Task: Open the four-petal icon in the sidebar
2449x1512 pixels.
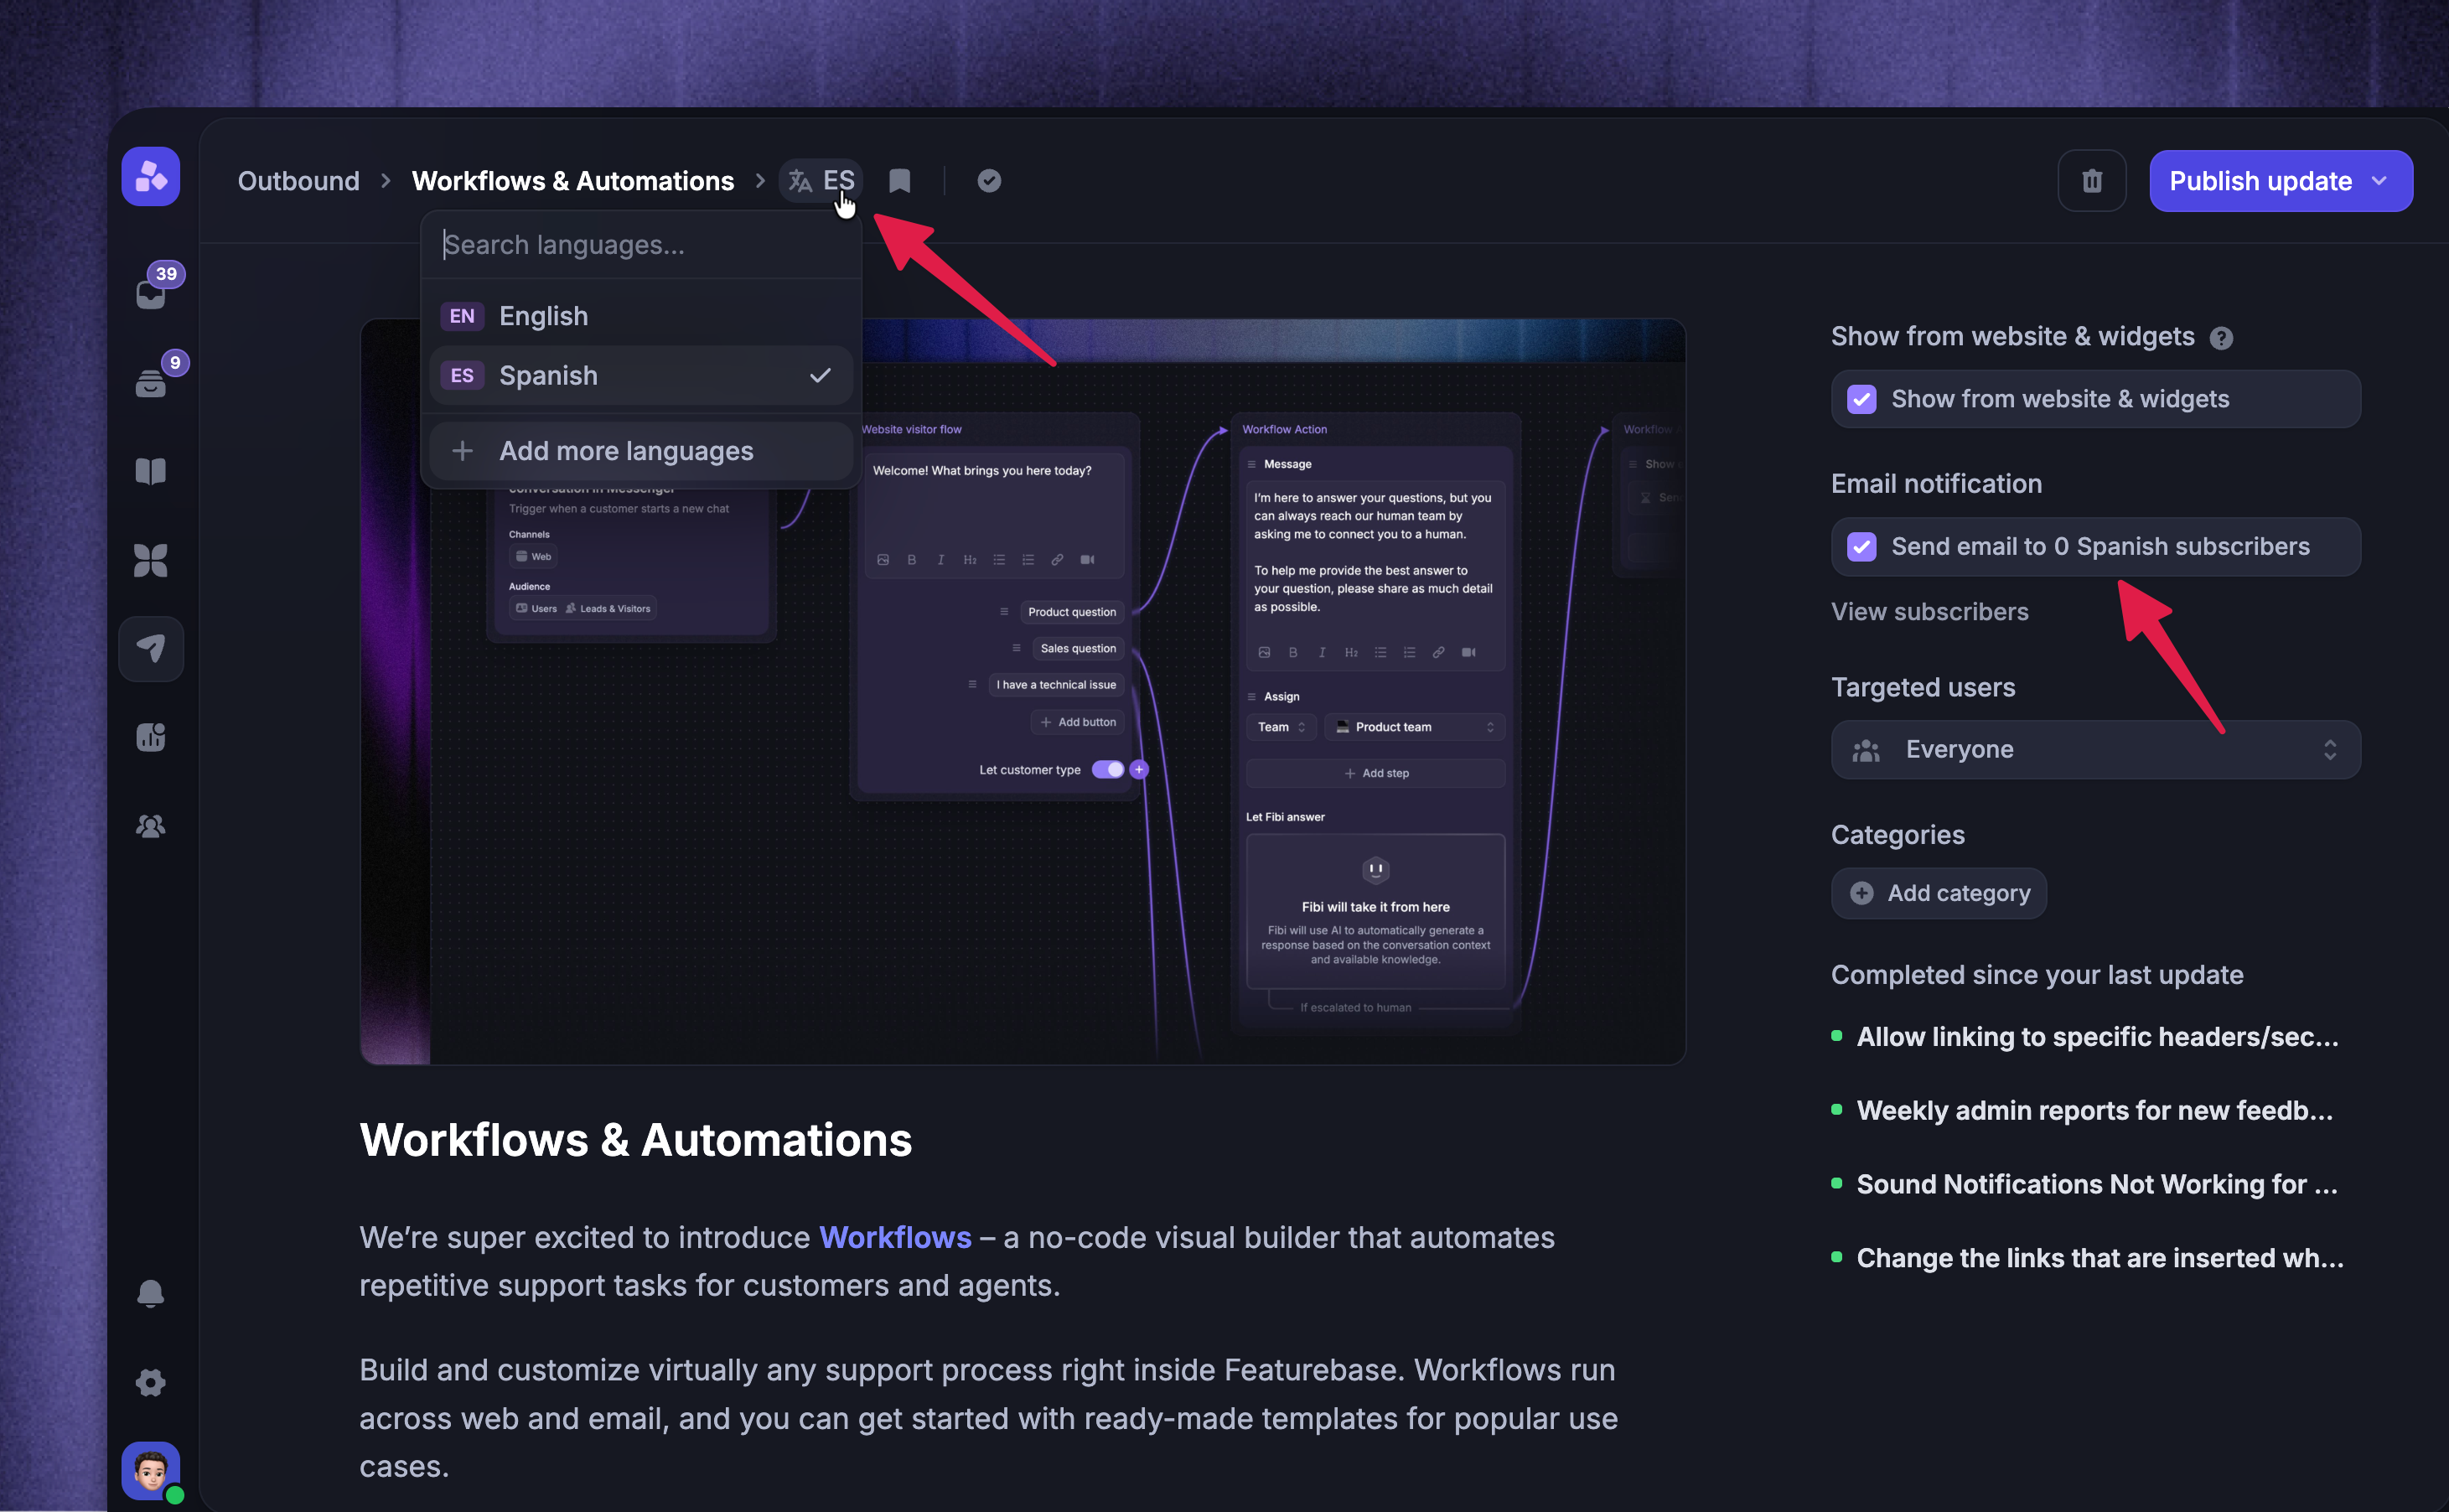Action: [151, 560]
